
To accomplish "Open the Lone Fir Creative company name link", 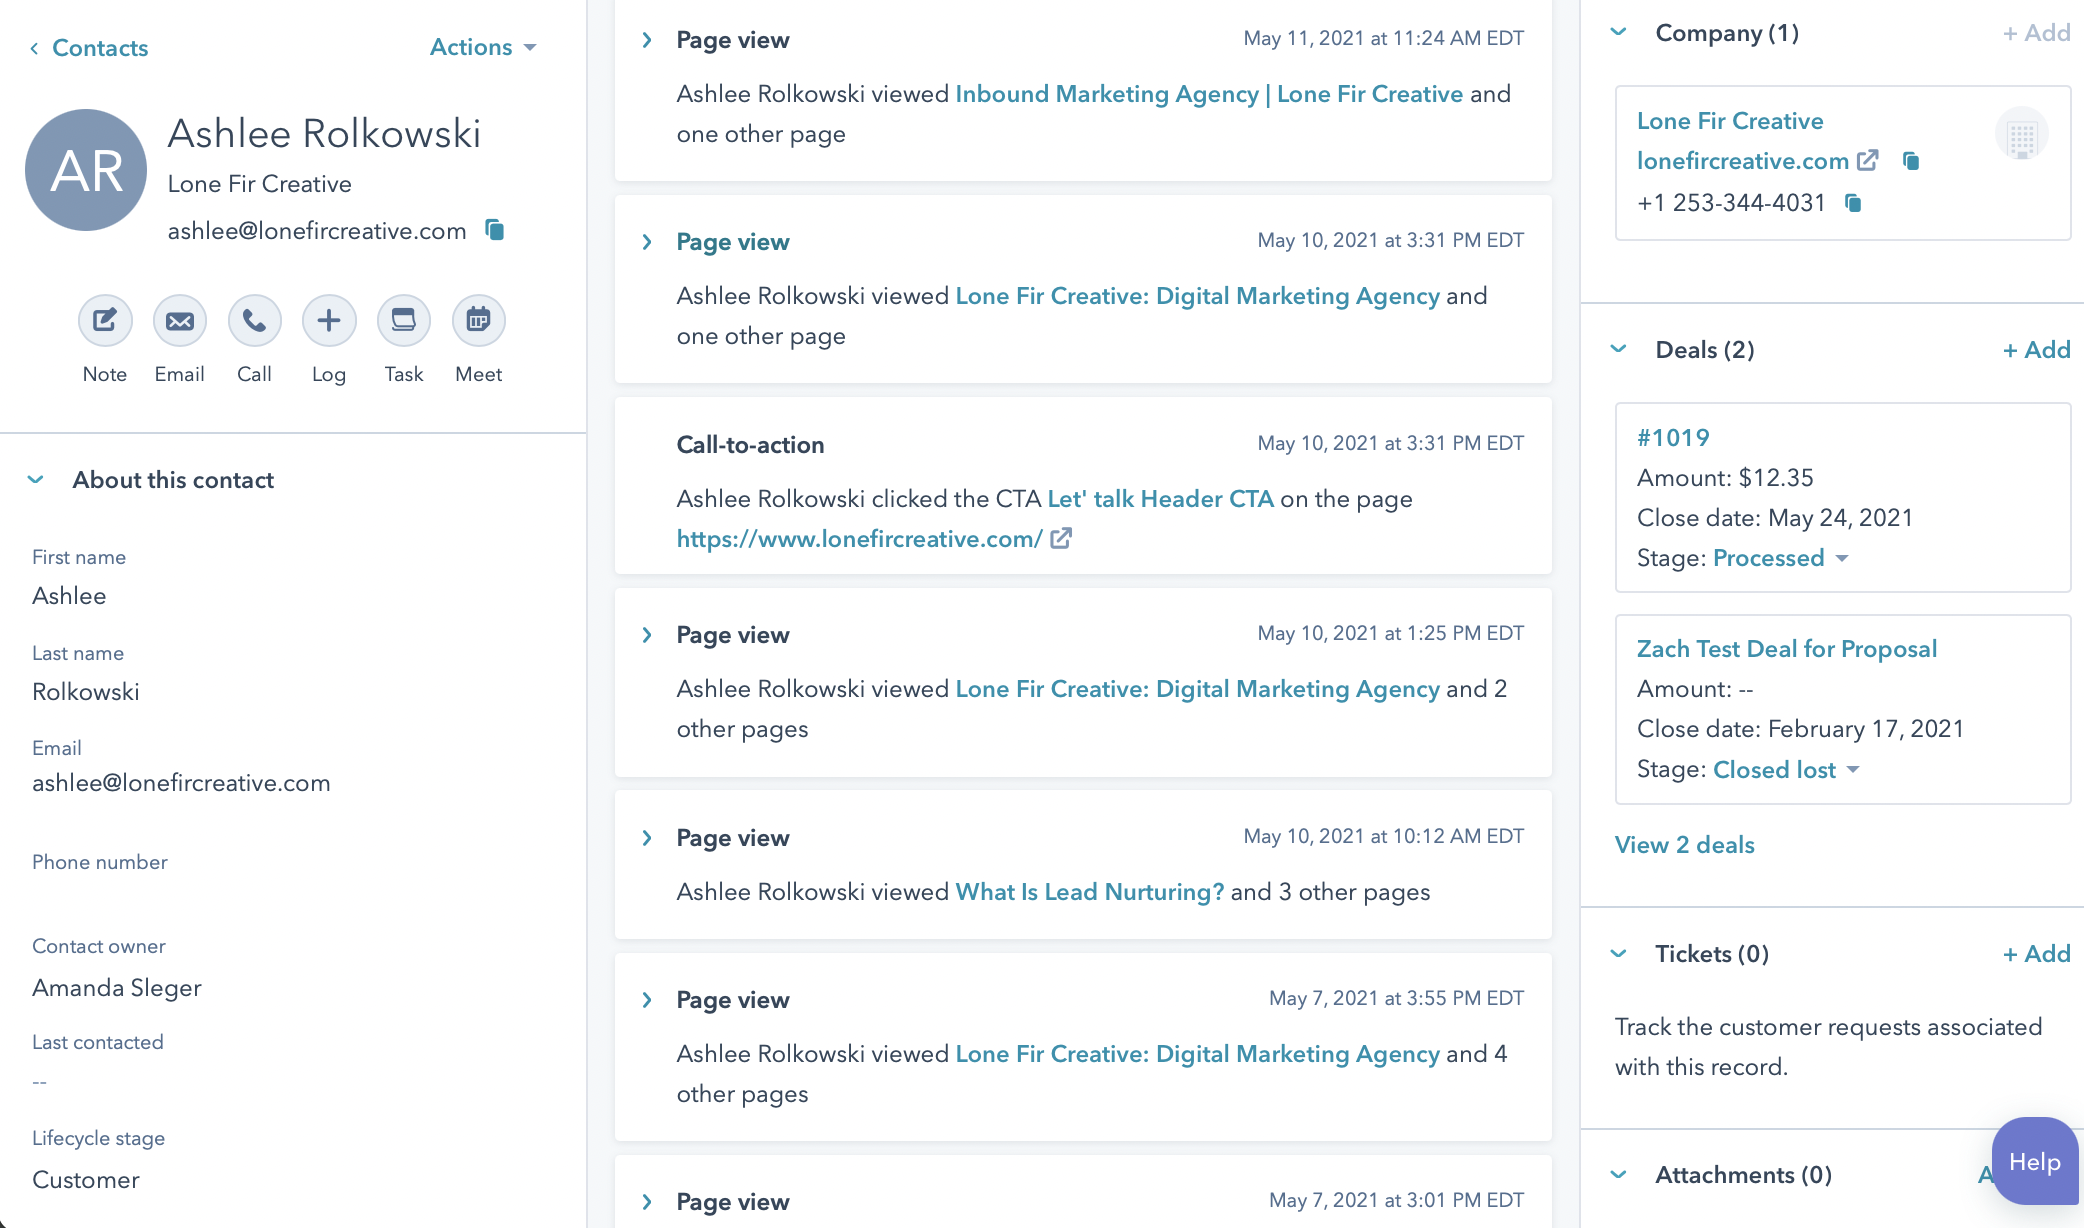I will 1730,121.
